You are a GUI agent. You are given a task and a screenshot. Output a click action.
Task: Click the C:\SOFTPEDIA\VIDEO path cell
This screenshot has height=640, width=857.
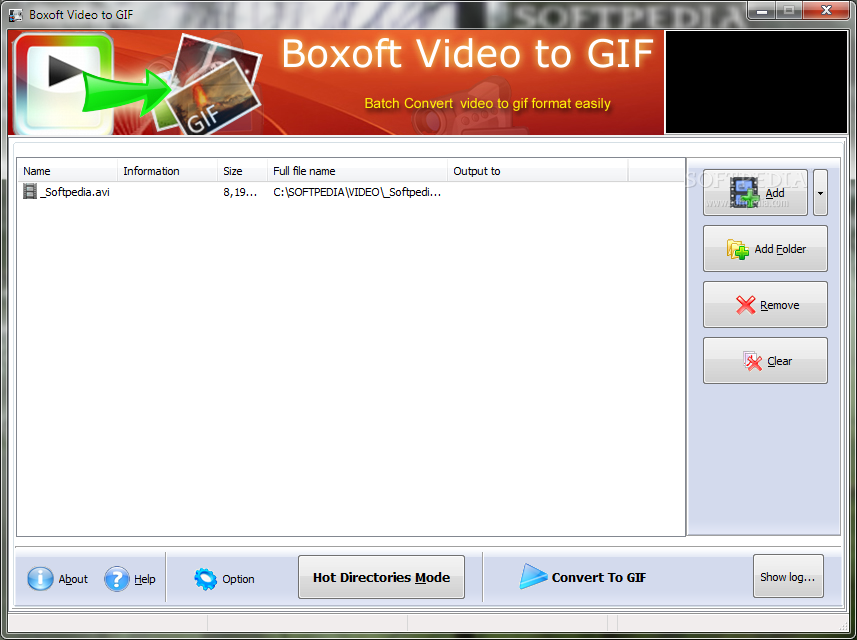pos(357,192)
